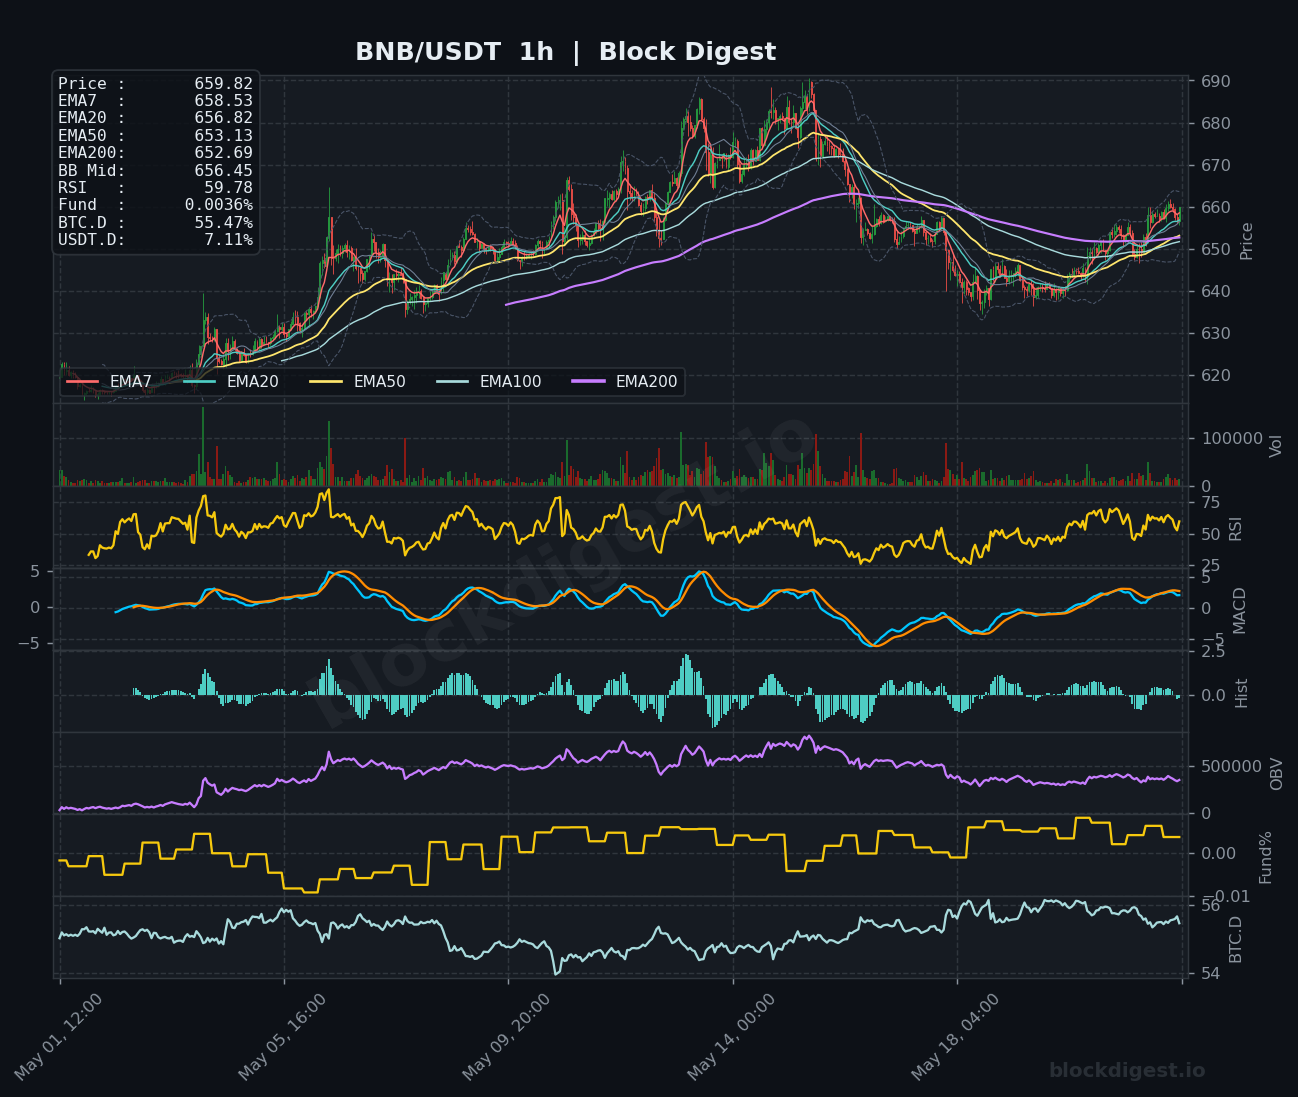Click the Price 659.82 readout
Image resolution: width=1298 pixels, height=1097 pixels.
(x=155, y=84)
